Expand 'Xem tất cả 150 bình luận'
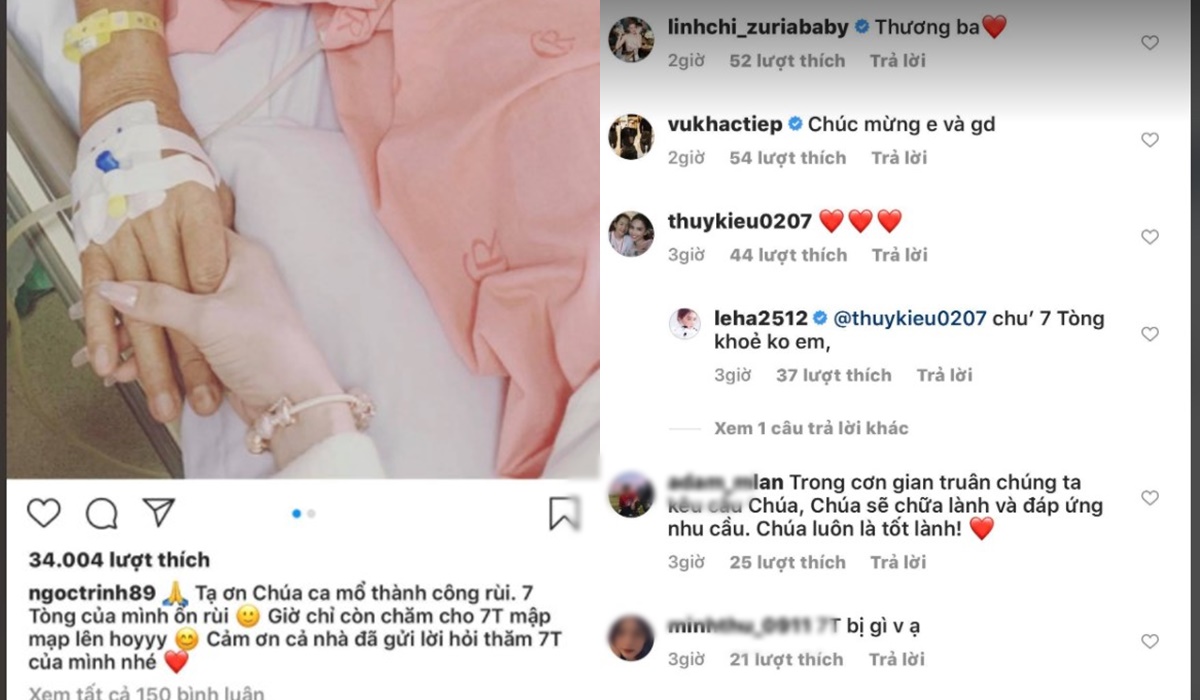 pyautogui.click(x=146, y=692)
